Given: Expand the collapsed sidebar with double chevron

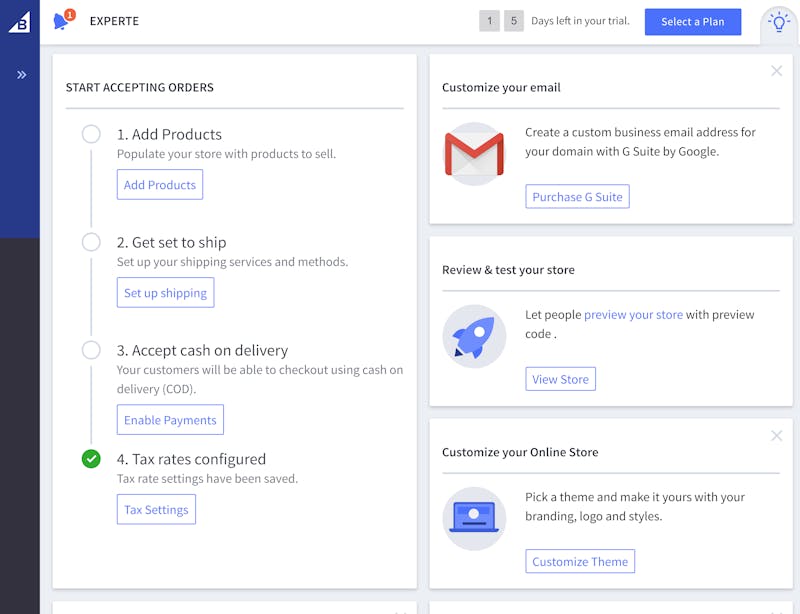Looking at the screenshot, I should tap(21, 75).
